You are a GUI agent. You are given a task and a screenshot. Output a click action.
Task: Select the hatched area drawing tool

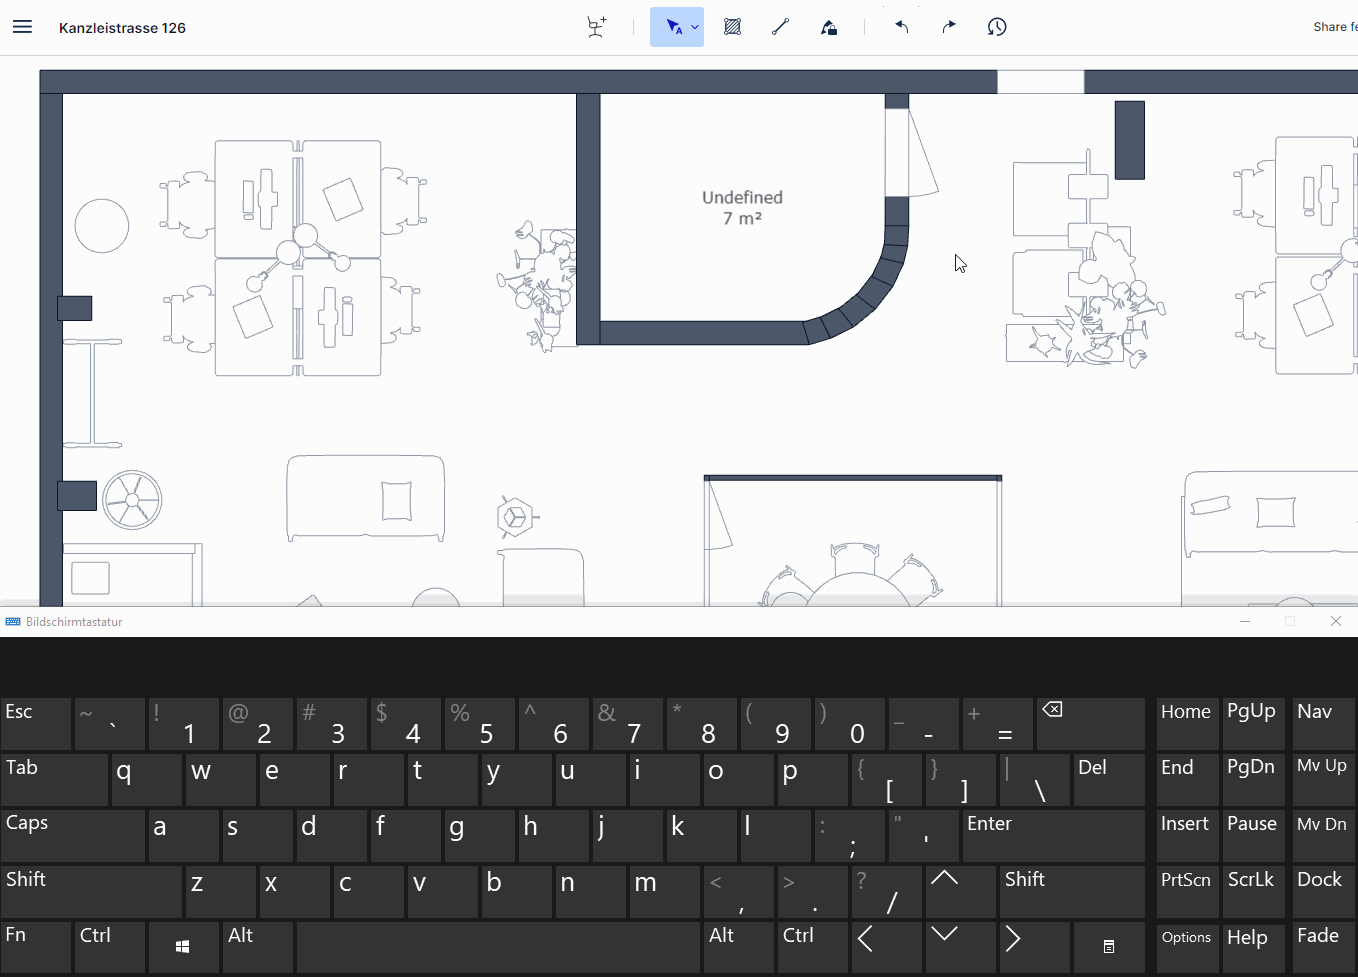[732, 27]
